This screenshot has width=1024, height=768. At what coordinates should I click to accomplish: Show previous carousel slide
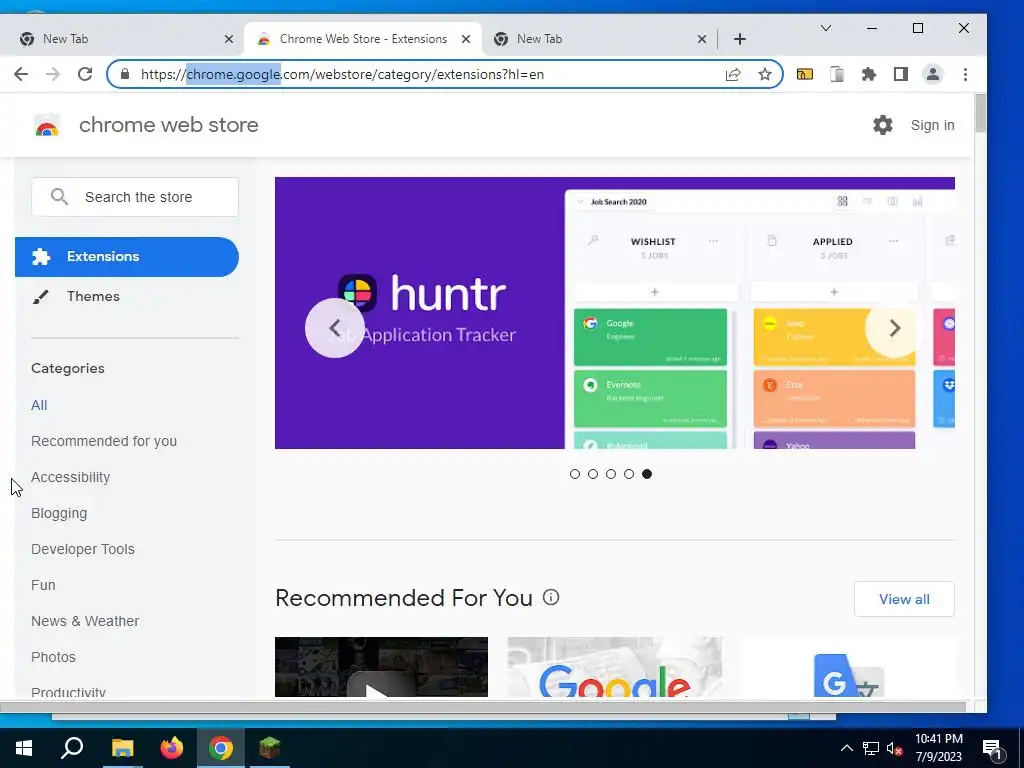334,328
